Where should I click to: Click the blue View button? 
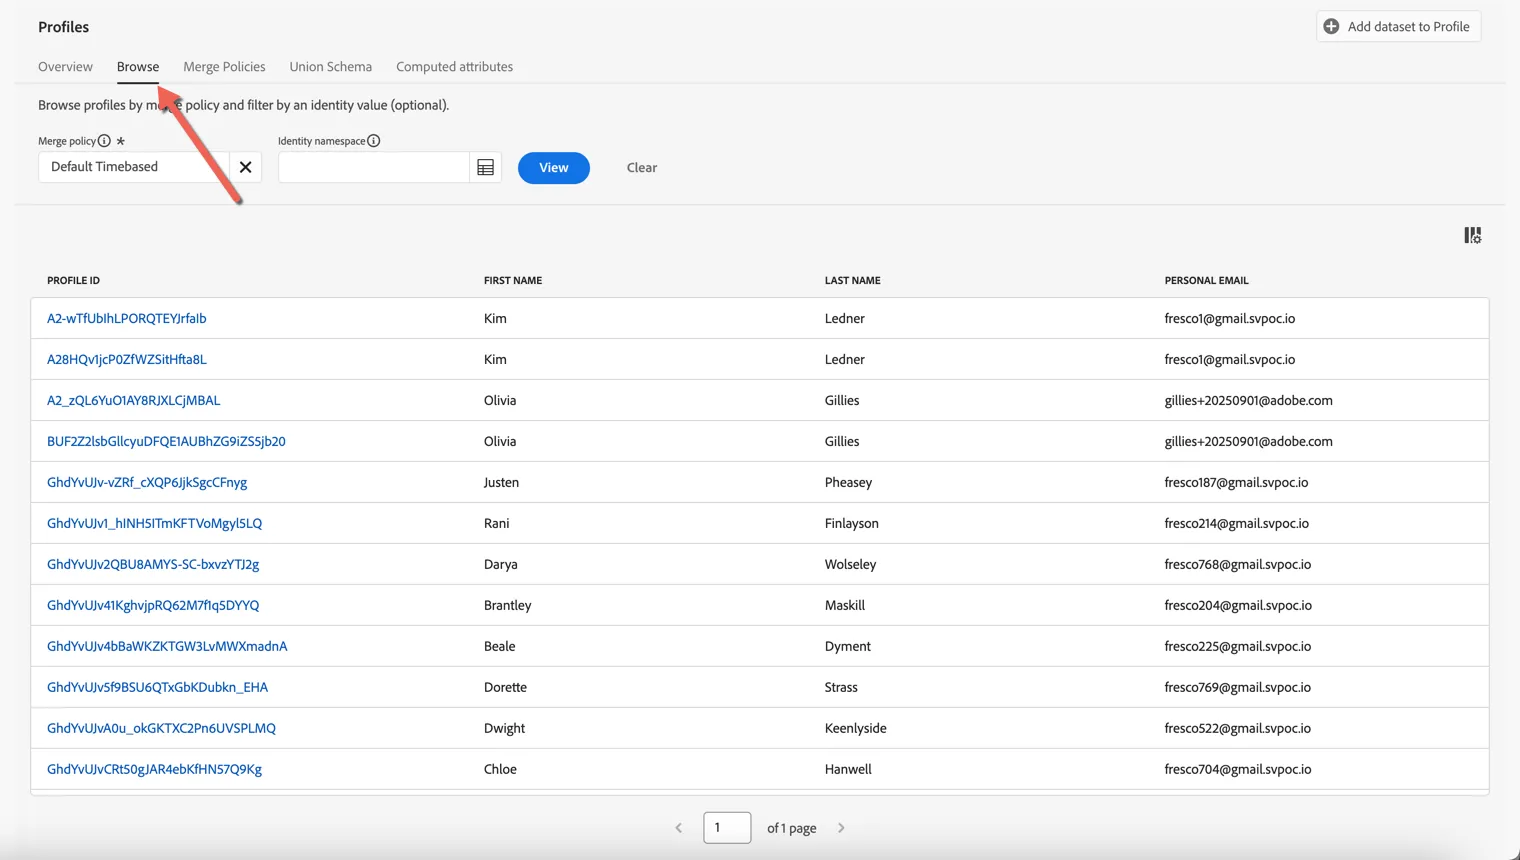point(554,168)
